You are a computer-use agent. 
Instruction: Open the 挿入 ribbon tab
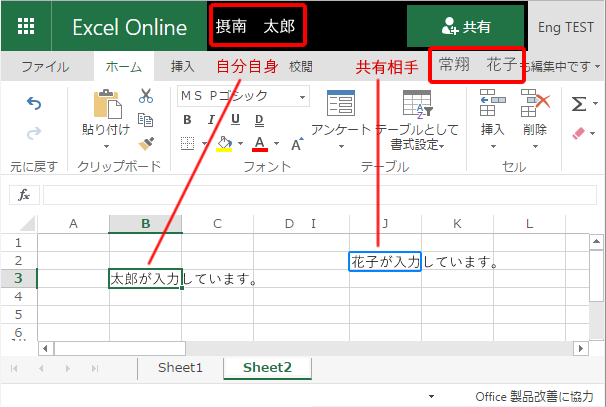[x=182, y=66]
